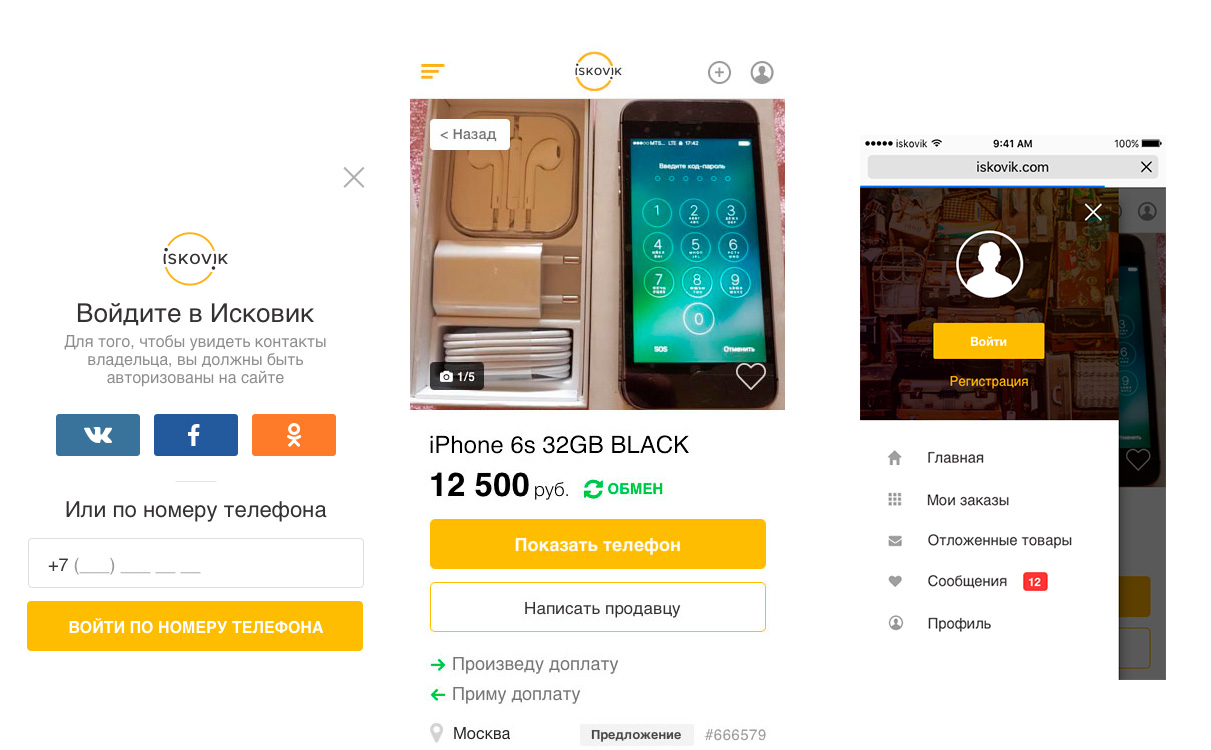This screenshot has width=1211, height=750.
Task: Click ВОЙТИ ПО НОМЕРУ ТЕЛЕФОНА button
Action: click(x=195, y=626)
